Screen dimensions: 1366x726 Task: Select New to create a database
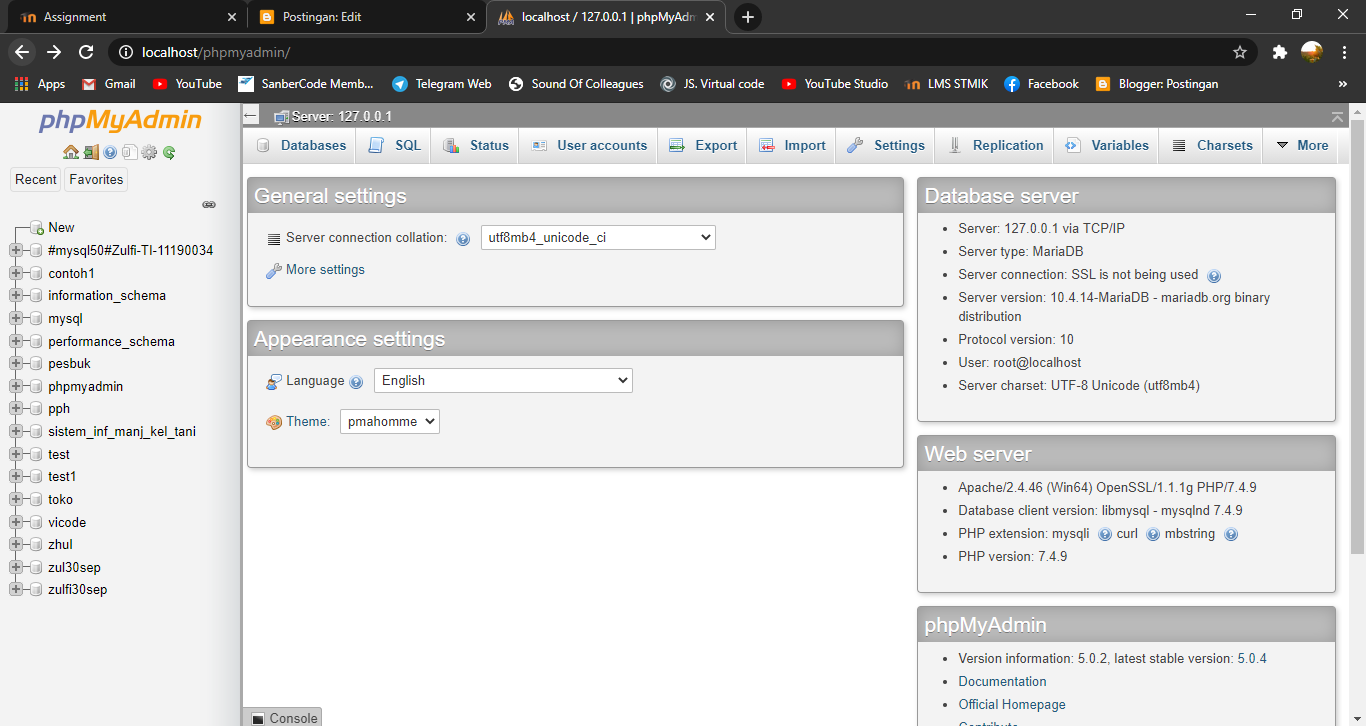click(x=60, y=227)
